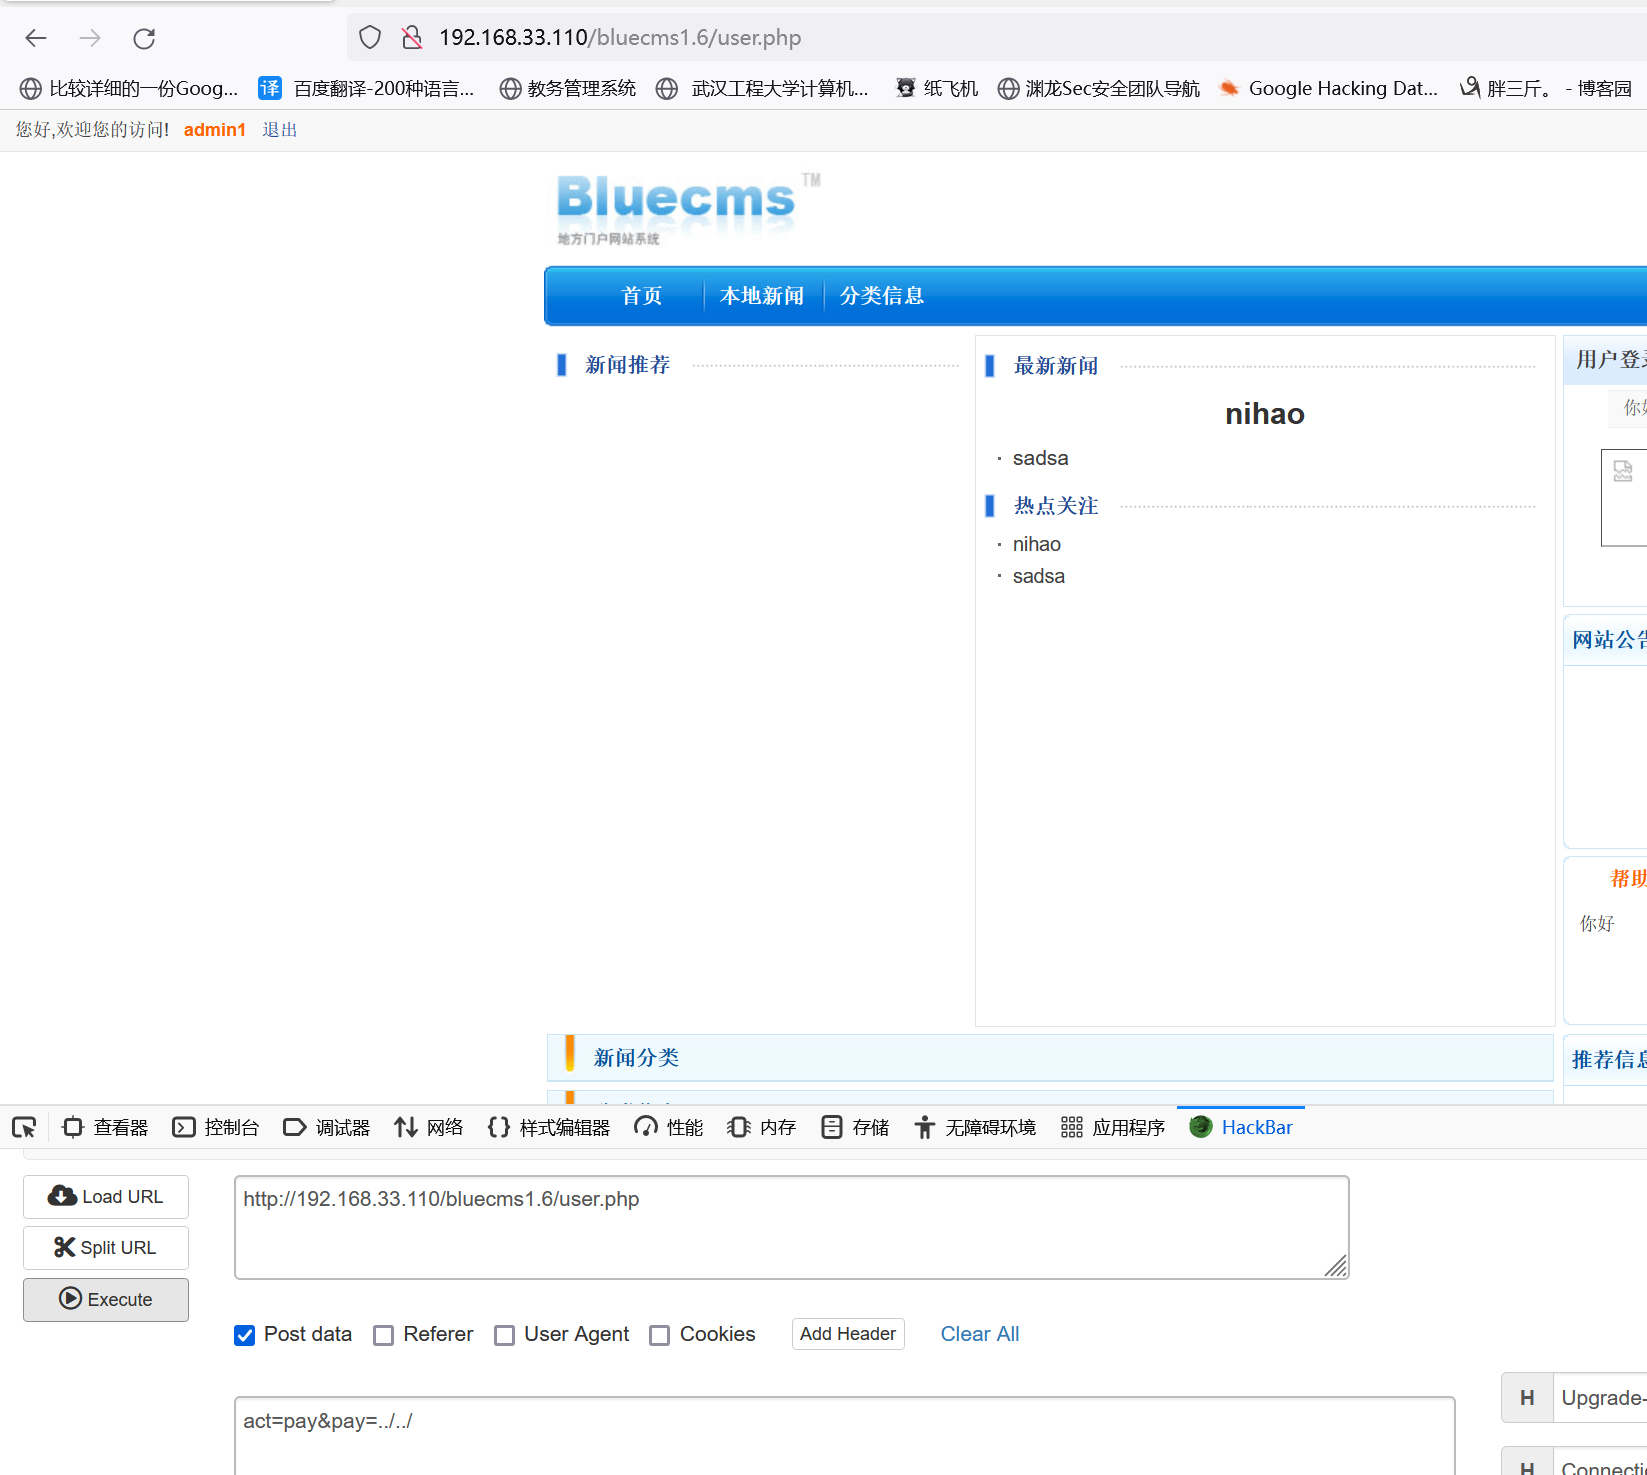Viewport: 1647px width, 1475px height.
Task: Click the Upgrade- header value field
Action: (1600, 1398)
